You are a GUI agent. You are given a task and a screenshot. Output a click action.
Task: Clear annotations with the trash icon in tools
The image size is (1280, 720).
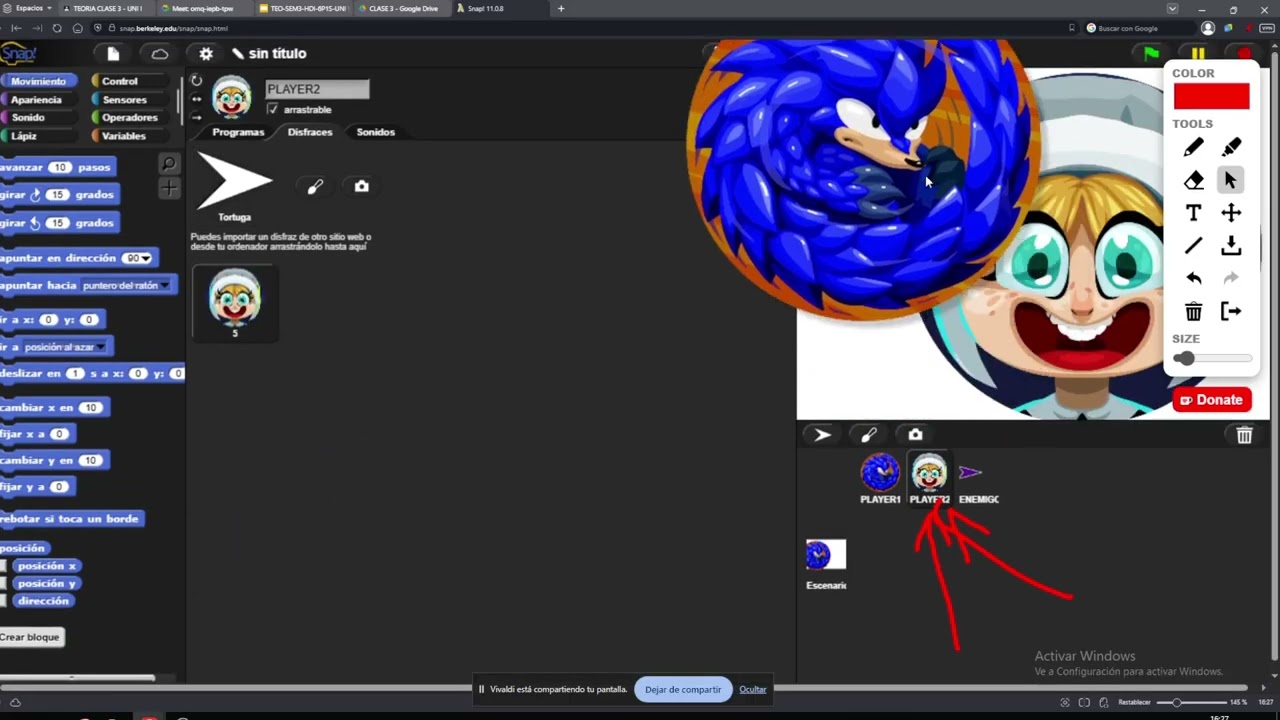point(1193,312)
